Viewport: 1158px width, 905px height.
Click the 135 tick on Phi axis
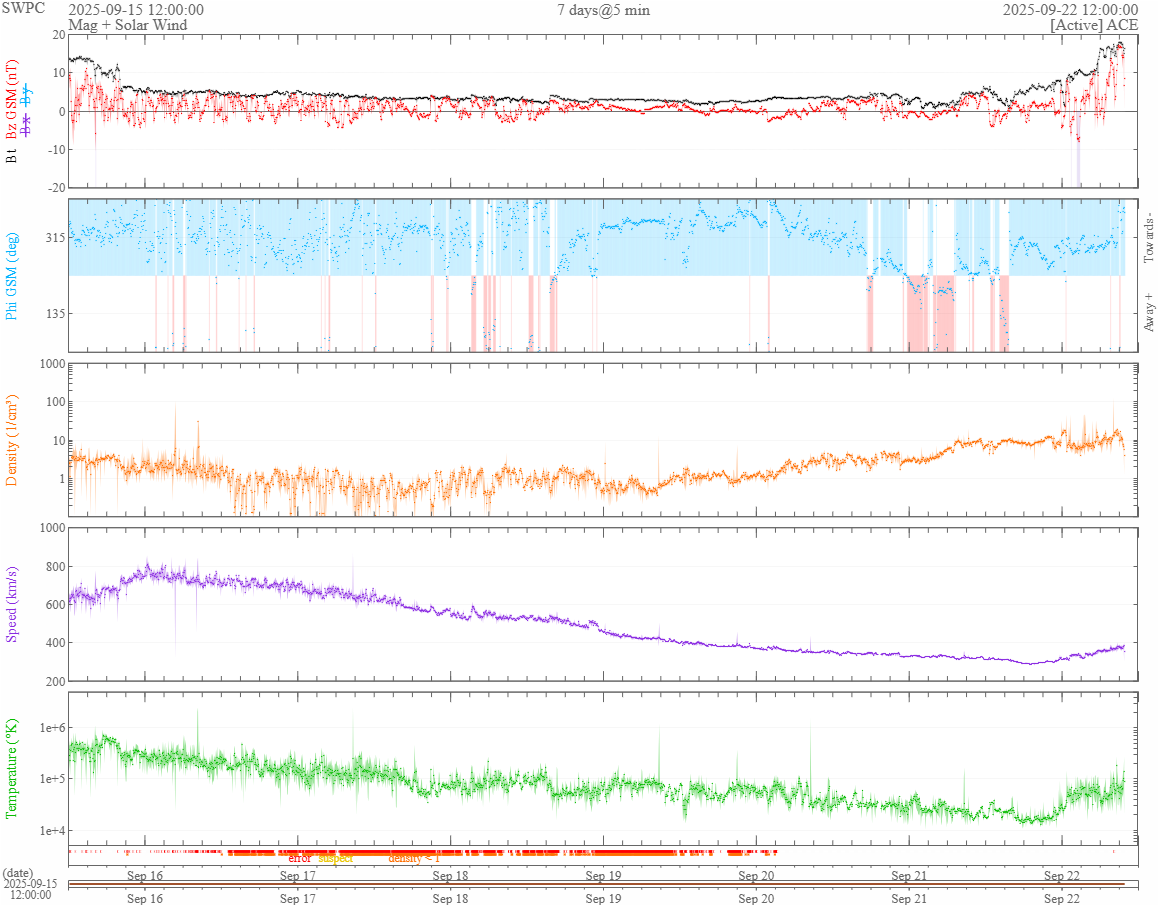[x=56, y=313]
